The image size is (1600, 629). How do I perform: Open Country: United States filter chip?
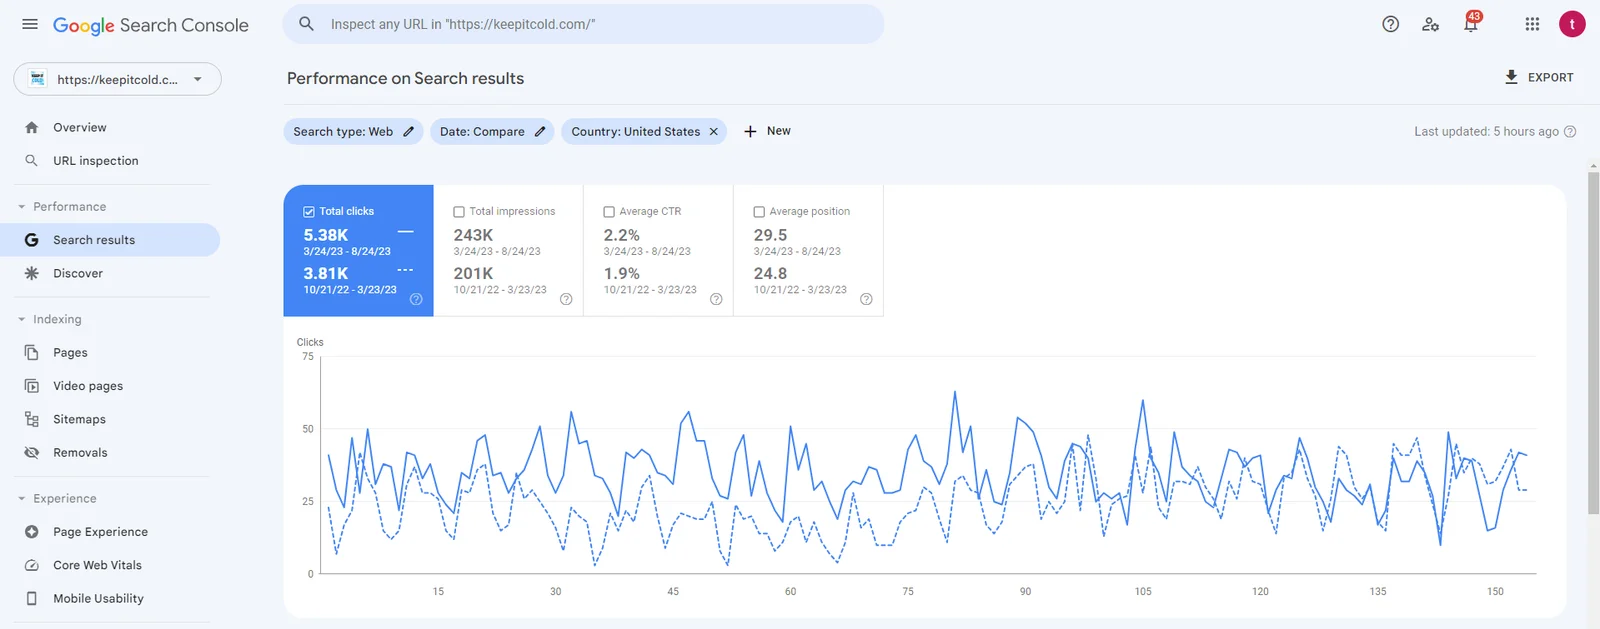[x=645, y=131]
